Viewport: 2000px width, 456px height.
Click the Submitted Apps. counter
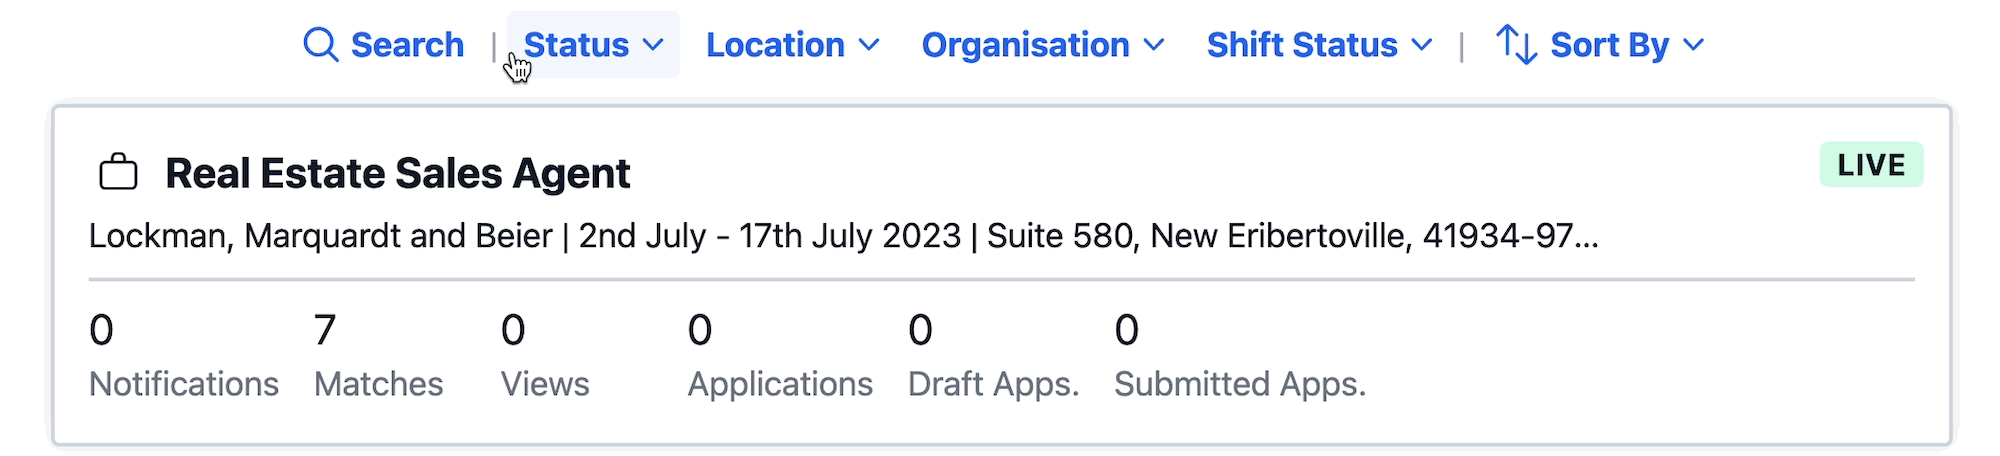pyautogui.click(x=1239, y=356)
